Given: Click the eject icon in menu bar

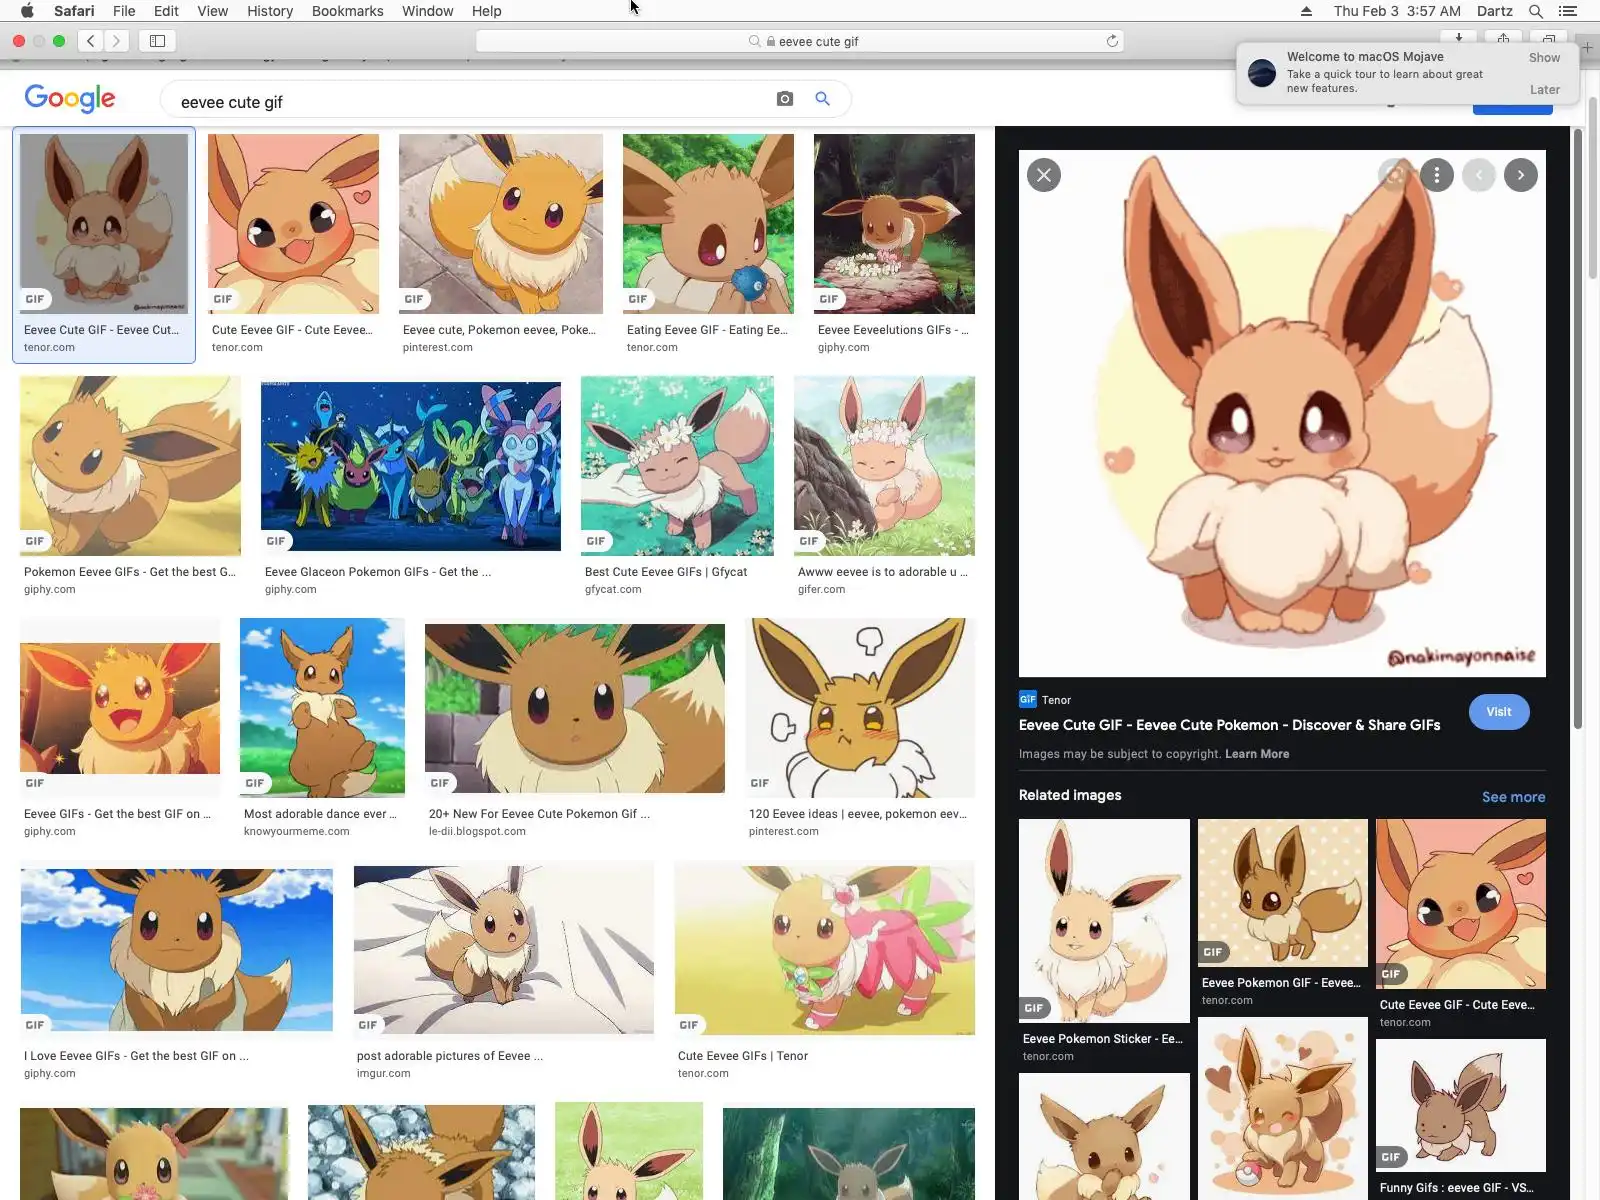Looking at the screenshot, I should pyautogui.click(x=1306, y=11).
